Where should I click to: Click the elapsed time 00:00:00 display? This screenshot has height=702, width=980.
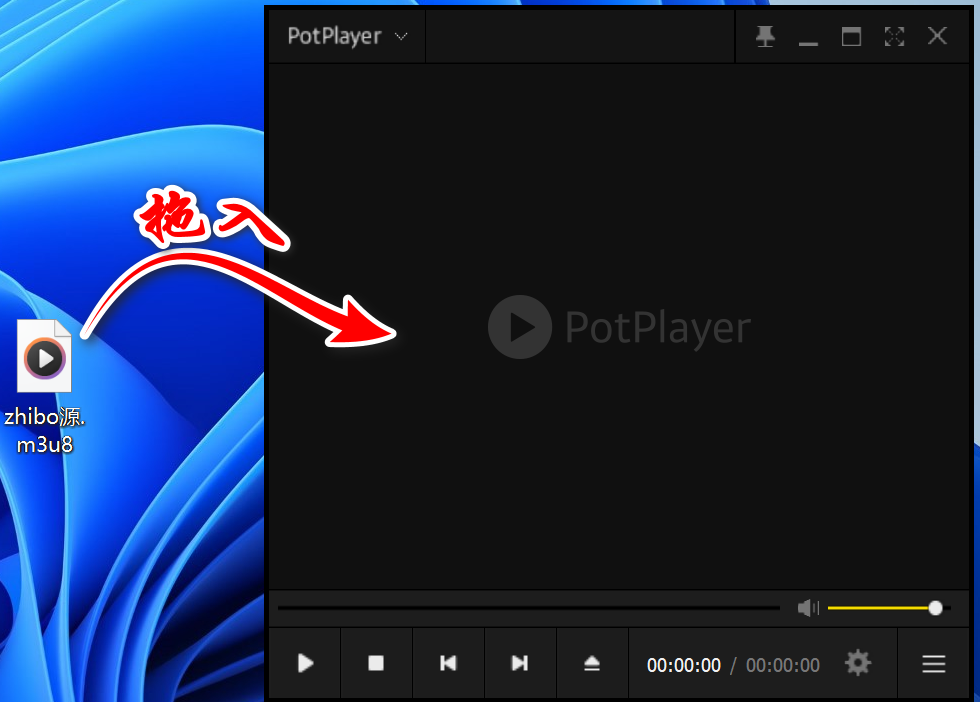point(684,665)
